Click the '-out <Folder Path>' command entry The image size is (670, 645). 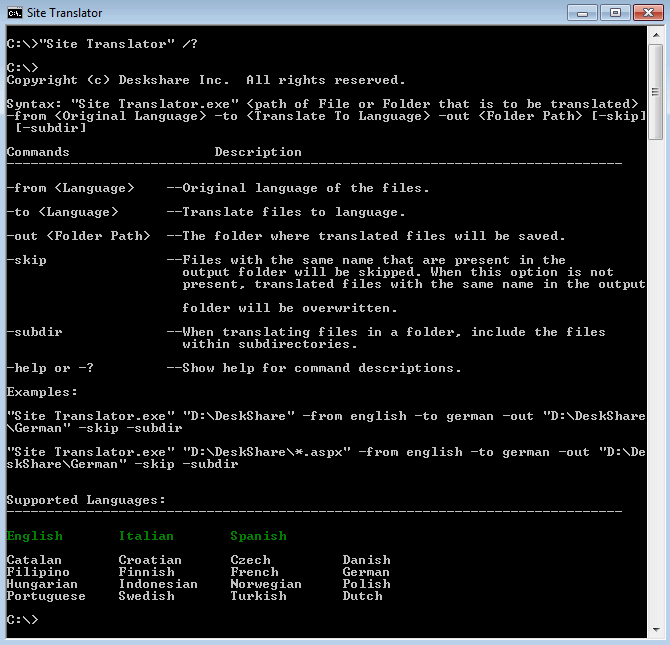pyautogui.click(x=79, y=236)
